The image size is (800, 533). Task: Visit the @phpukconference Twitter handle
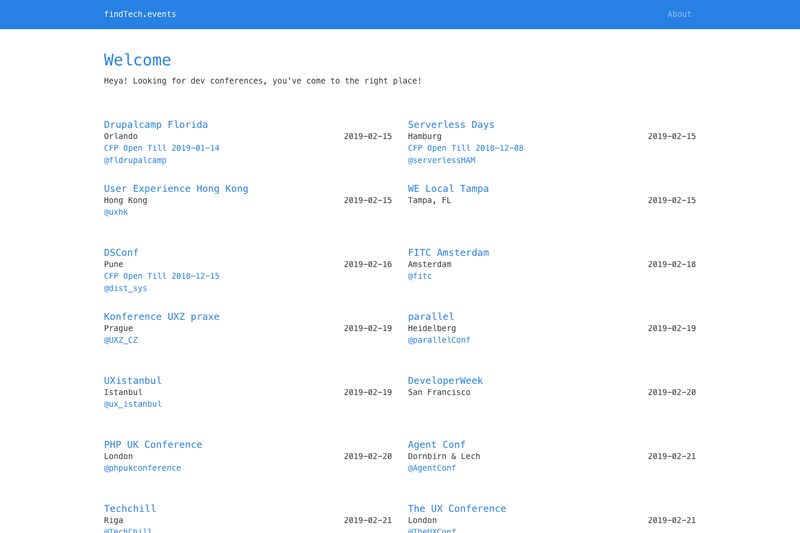(142, 468)
